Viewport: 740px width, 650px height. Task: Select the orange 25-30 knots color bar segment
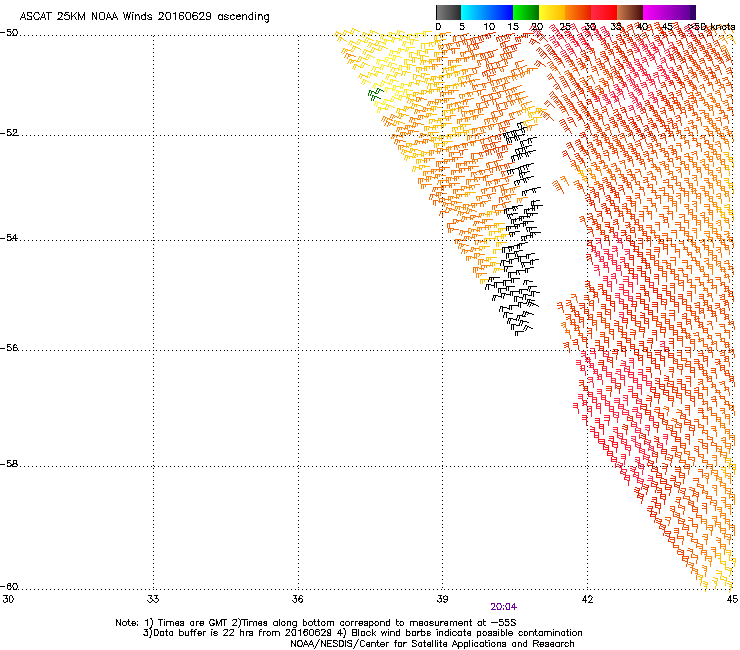(578, 12)
